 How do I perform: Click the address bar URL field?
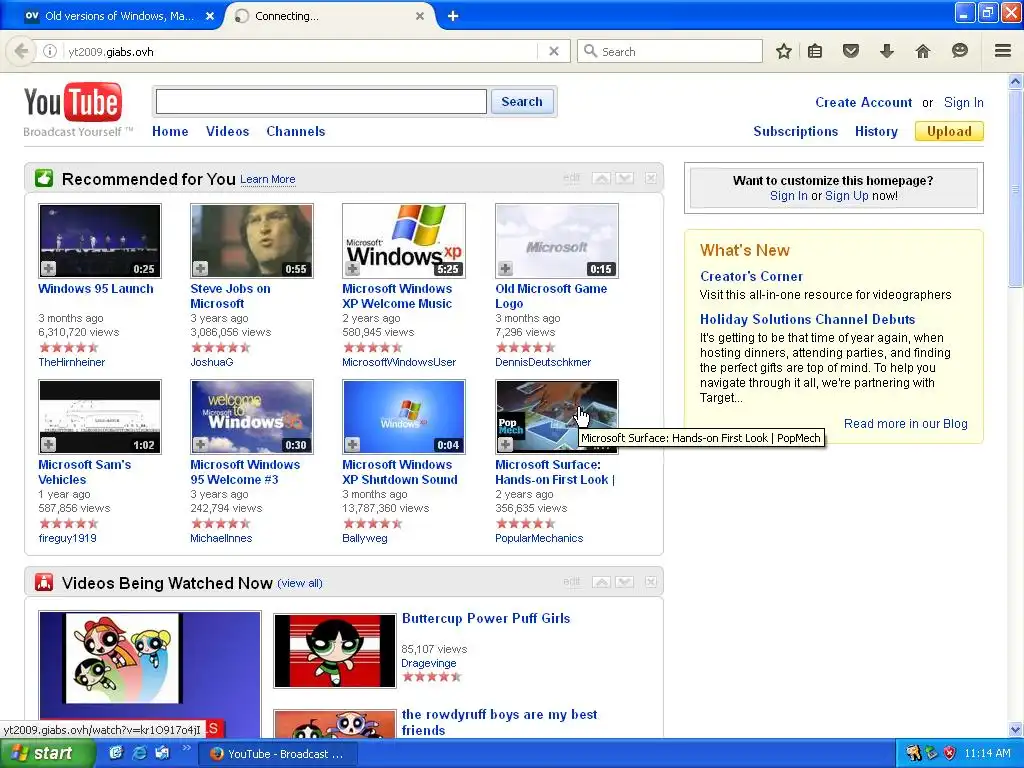(x=300, y=51)
